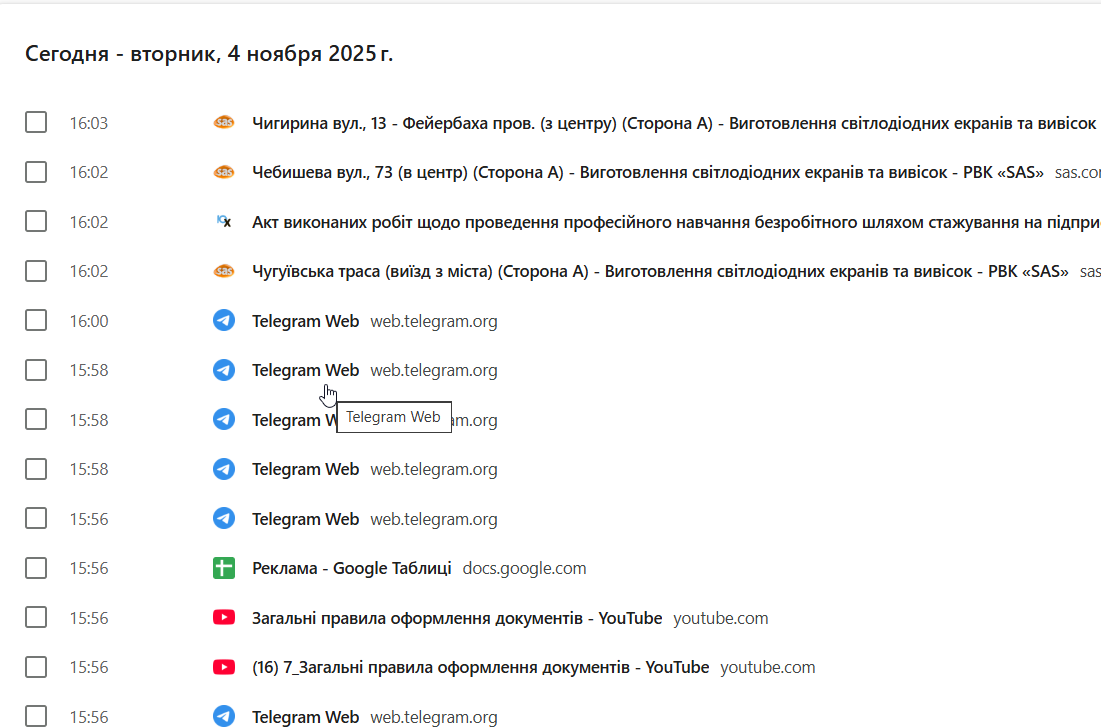
Task: Click the favicon next to Акт виконаних робіт
Action: pos(224,221)
